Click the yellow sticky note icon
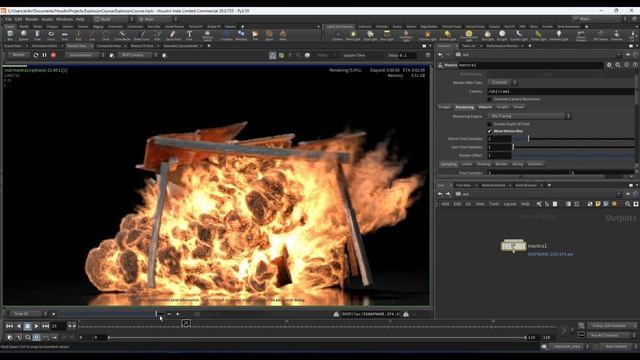 pos(598,204)
